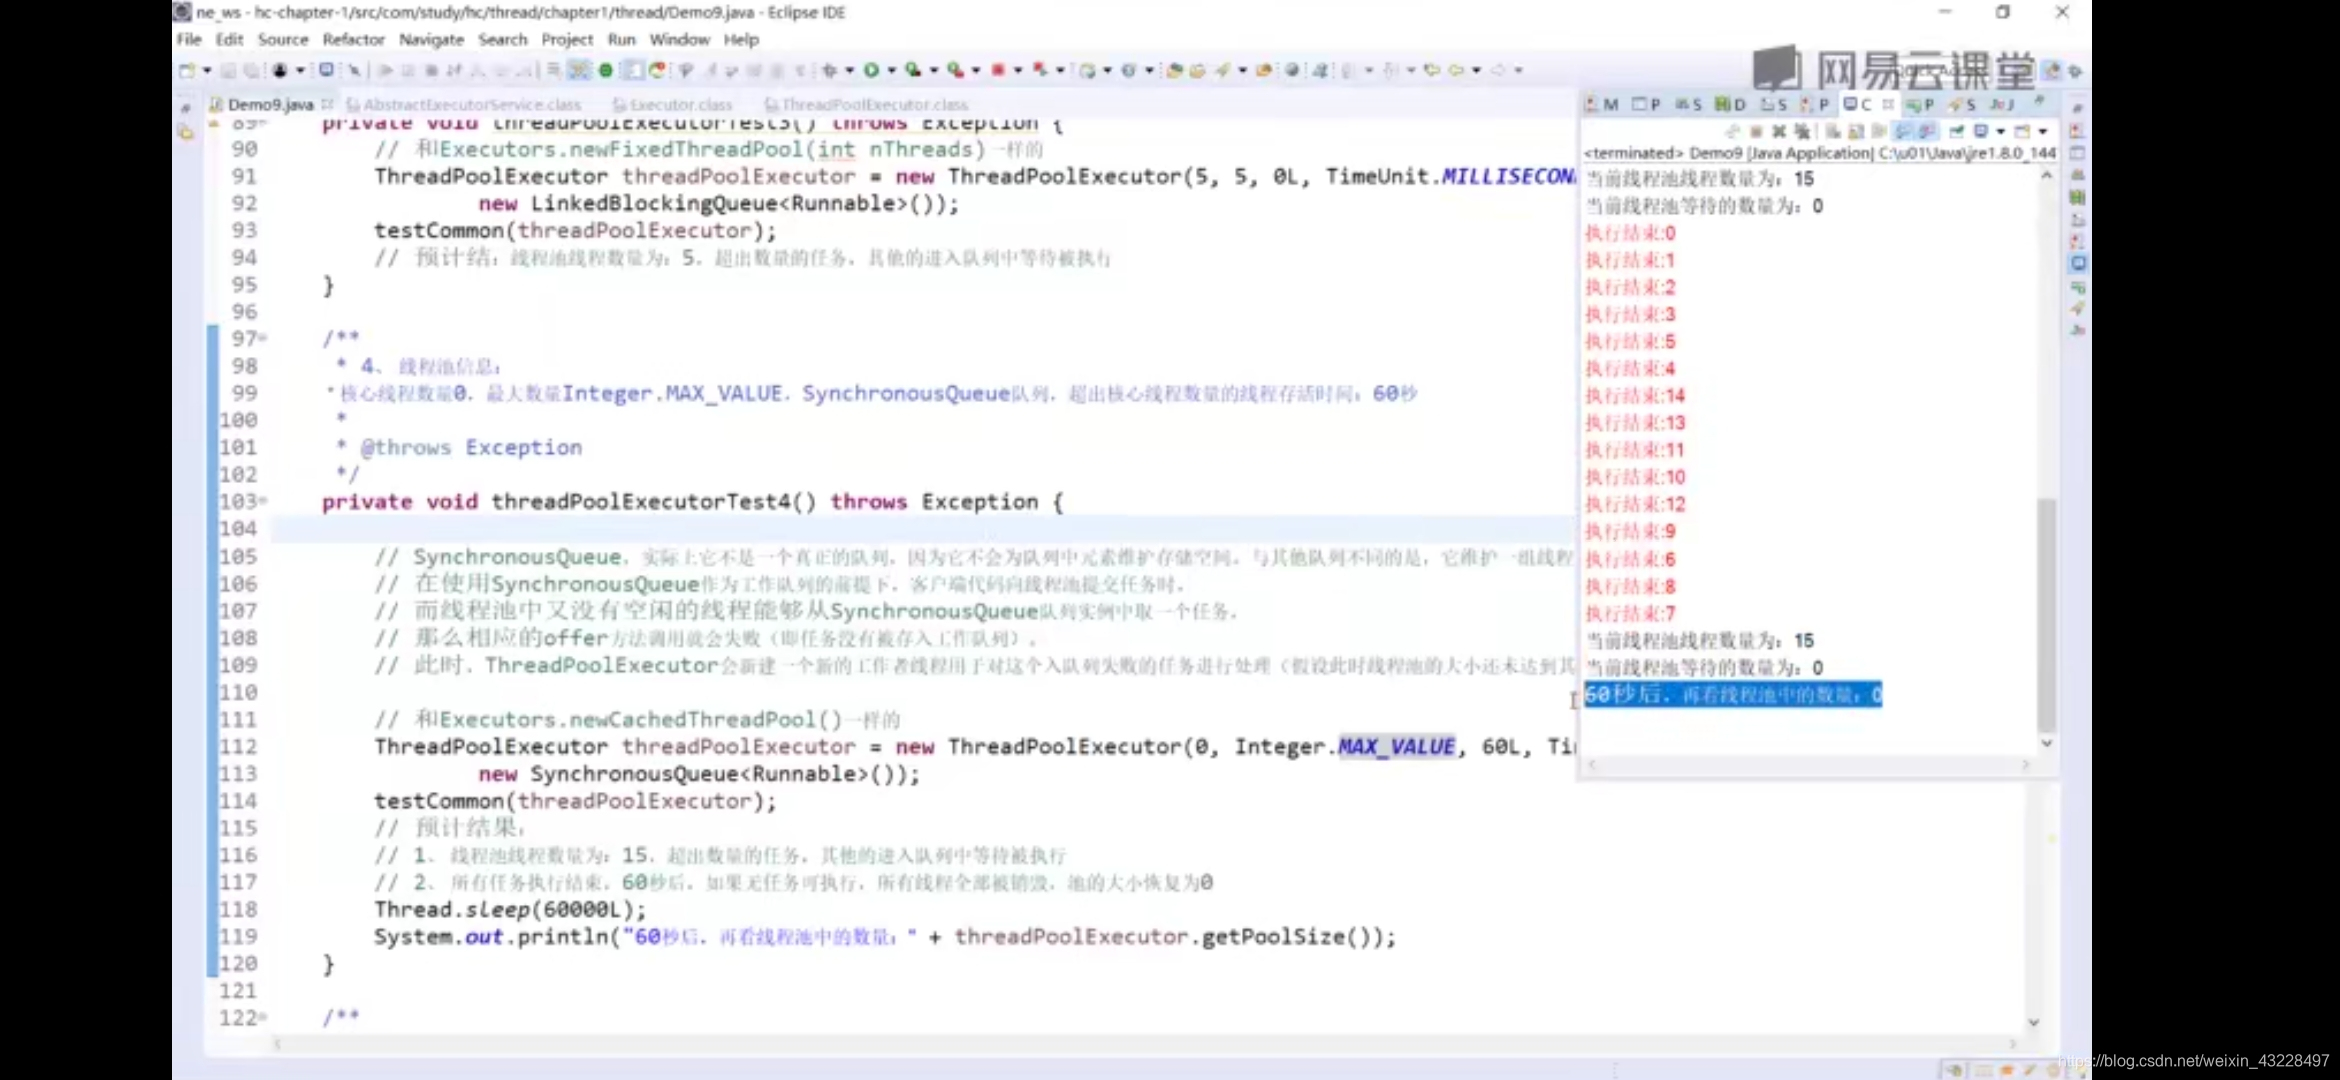Toggle show console on standard error
This screenshot has width=2340, height=1080.
(1925, 131)
